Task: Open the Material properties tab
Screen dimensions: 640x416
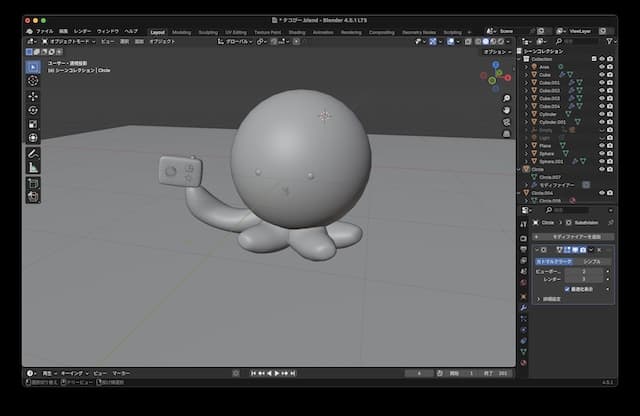Action: pyautogui.click(x=524, y=363)
